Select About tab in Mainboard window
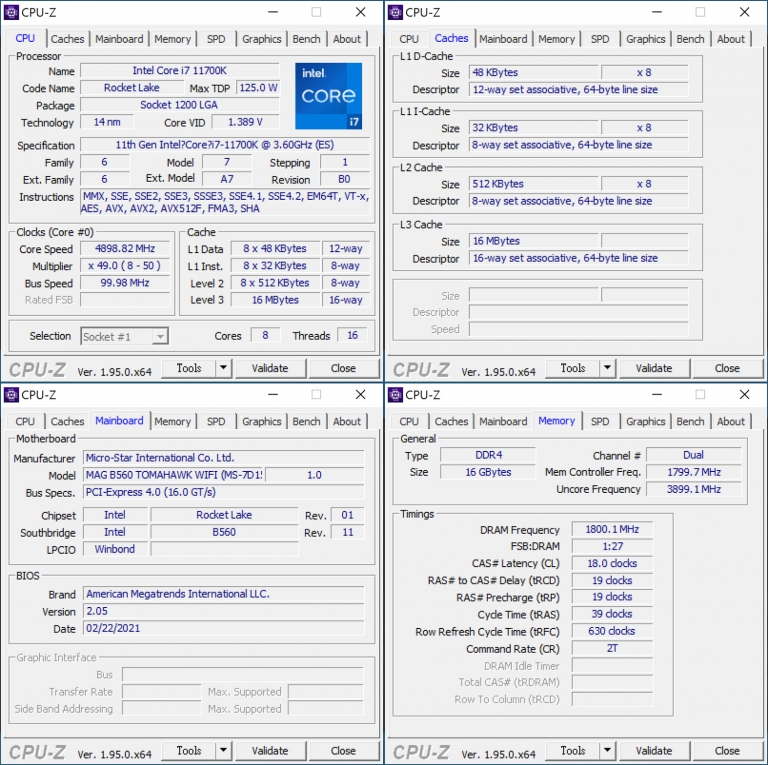 coord(347,422)
